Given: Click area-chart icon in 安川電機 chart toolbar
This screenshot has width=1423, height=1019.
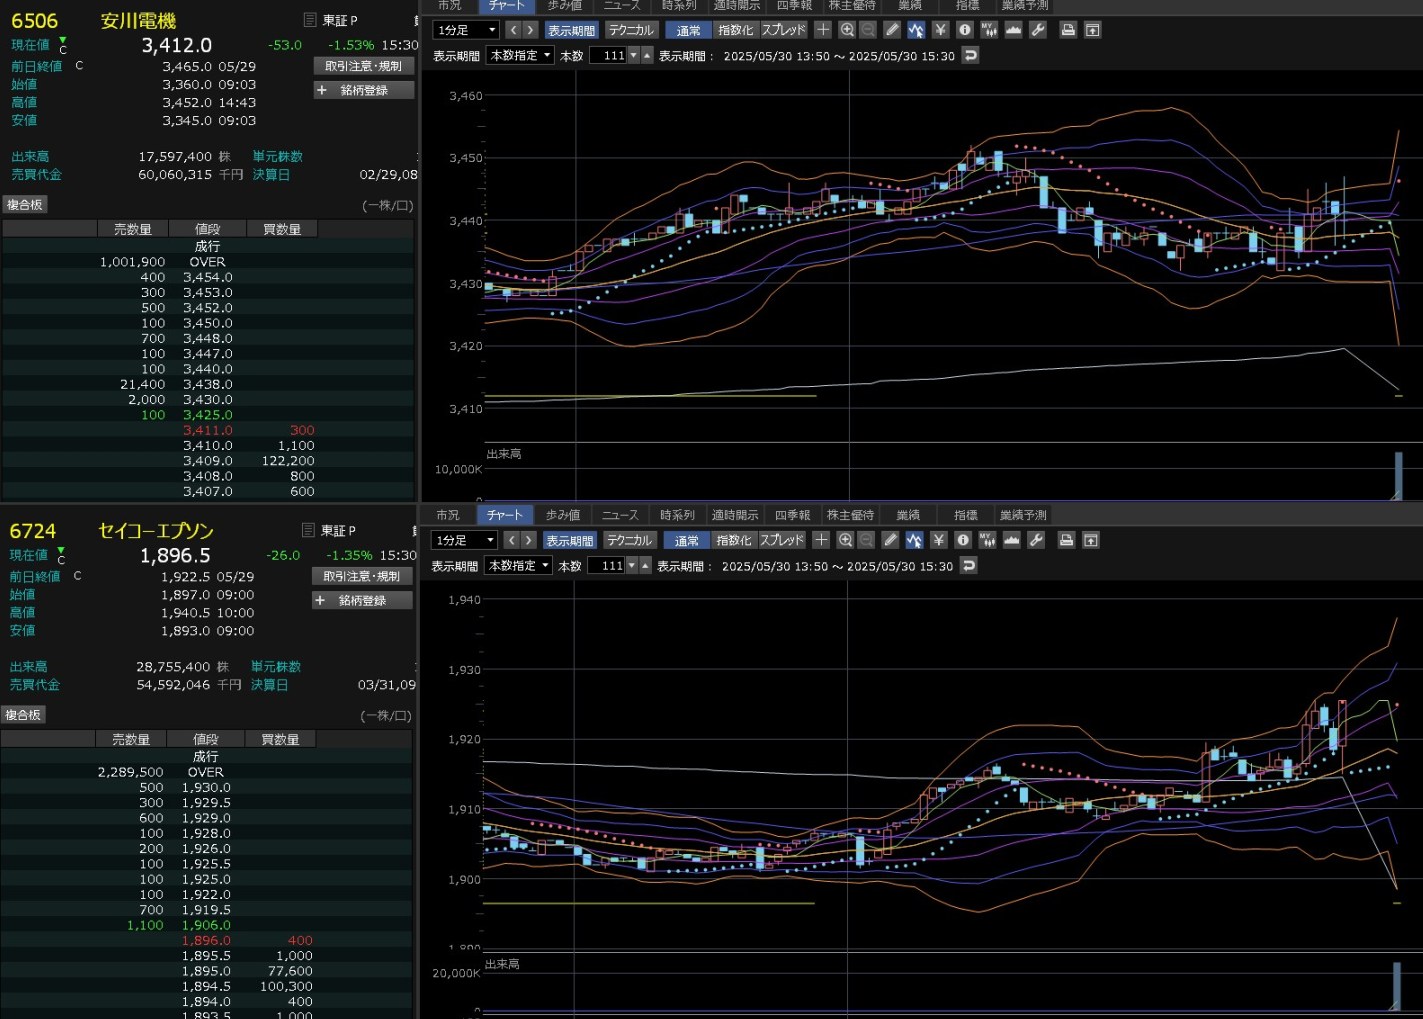Looking at the screenshot, I should pyautogui.click(x=1013, y=30).
